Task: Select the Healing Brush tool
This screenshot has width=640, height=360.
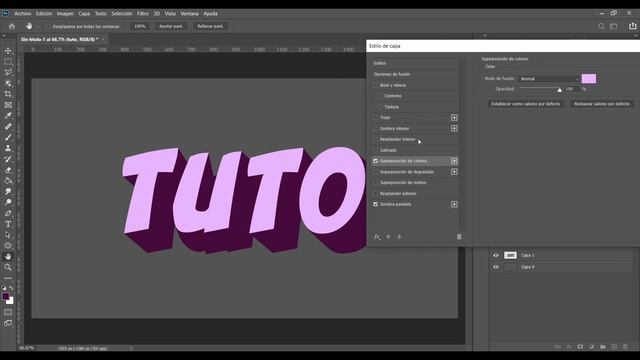Action: (8, 127)
